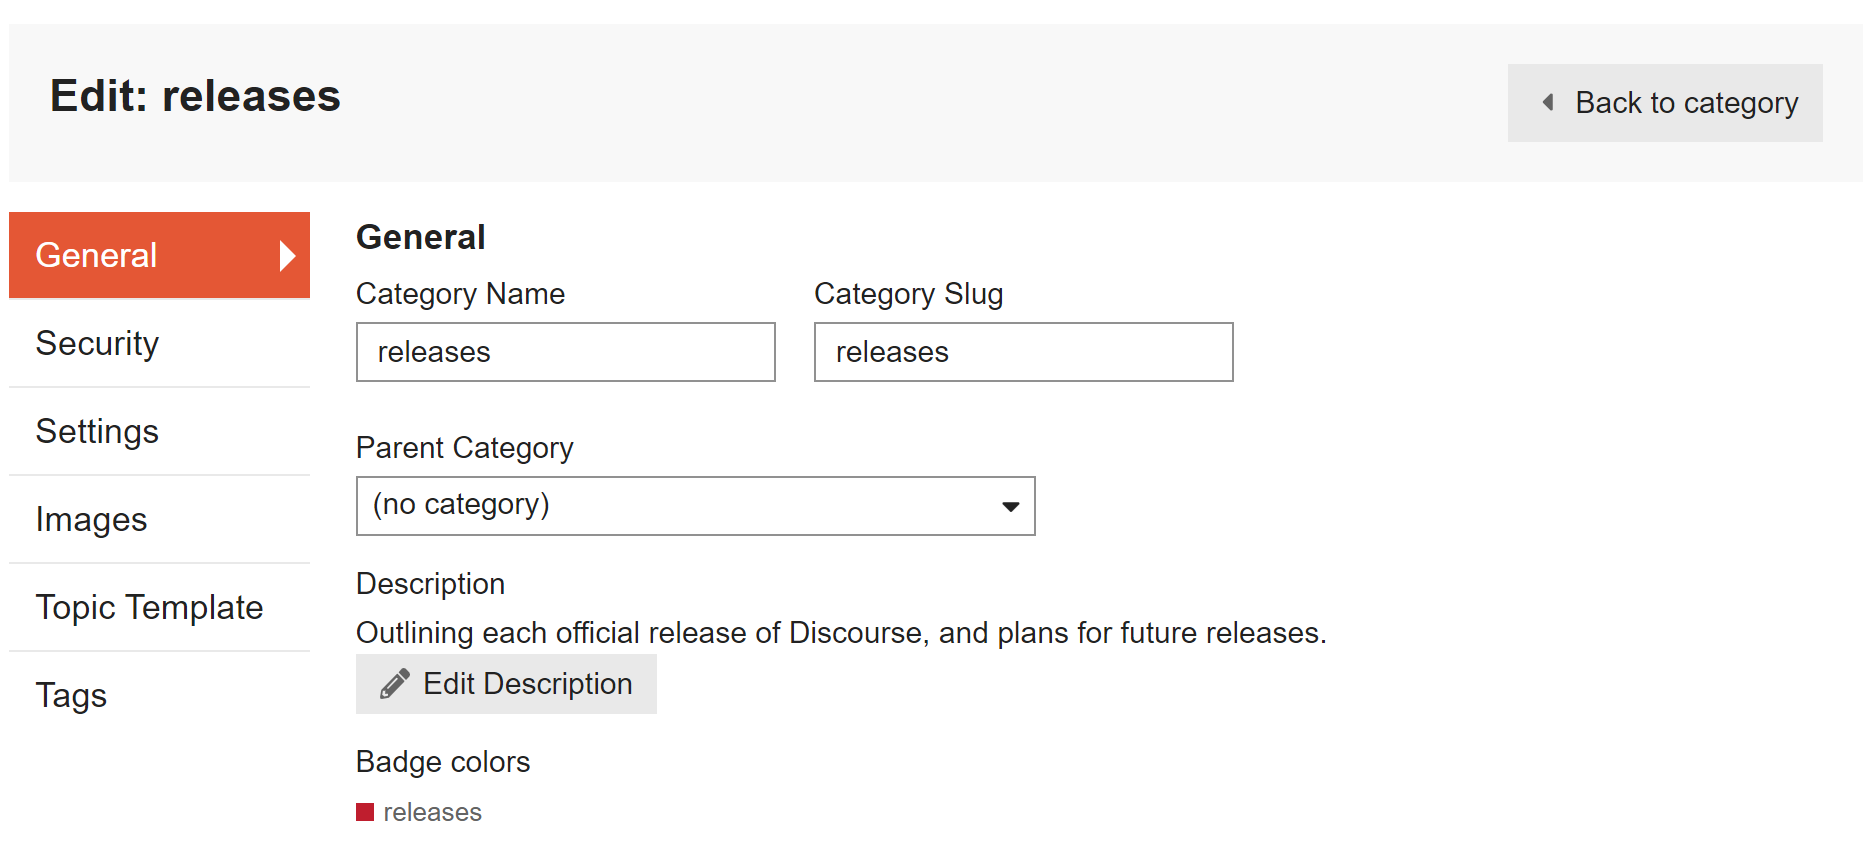Switch to the Security tab
The height and width of the screenshot is (847, 1873).
click(98, 343)
